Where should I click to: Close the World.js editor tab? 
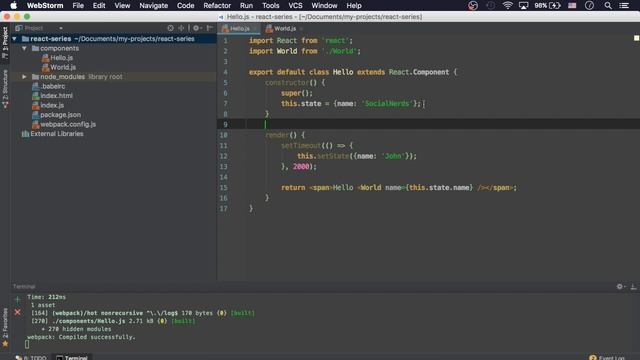301,29
